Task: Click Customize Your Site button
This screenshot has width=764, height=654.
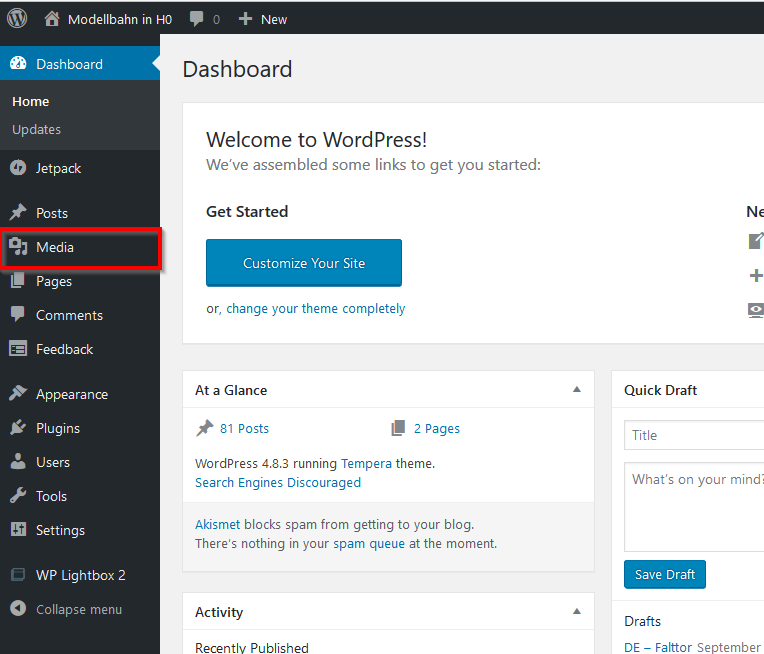Action: (304, 263)
